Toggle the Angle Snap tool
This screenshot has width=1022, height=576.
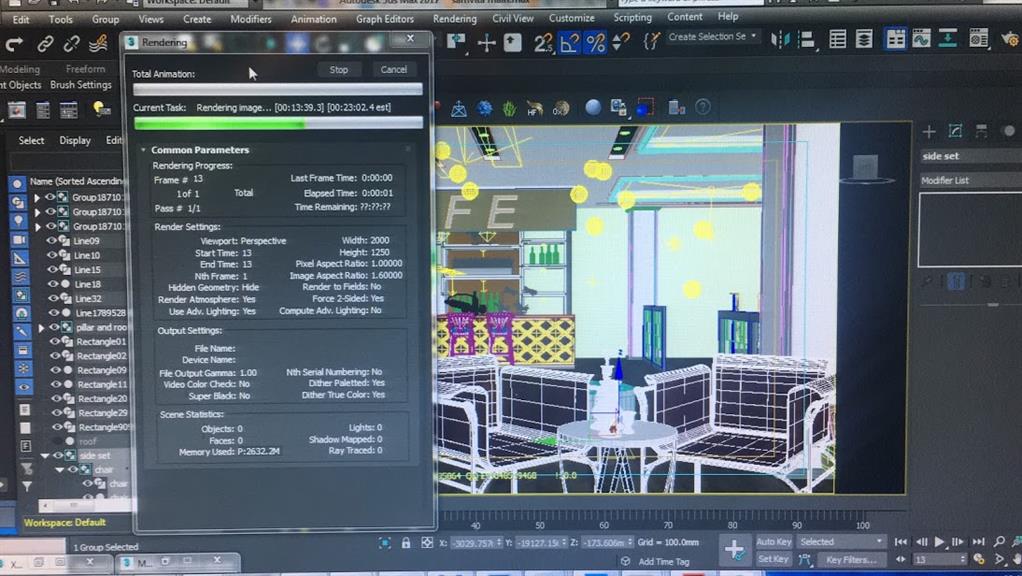(569, 43)
